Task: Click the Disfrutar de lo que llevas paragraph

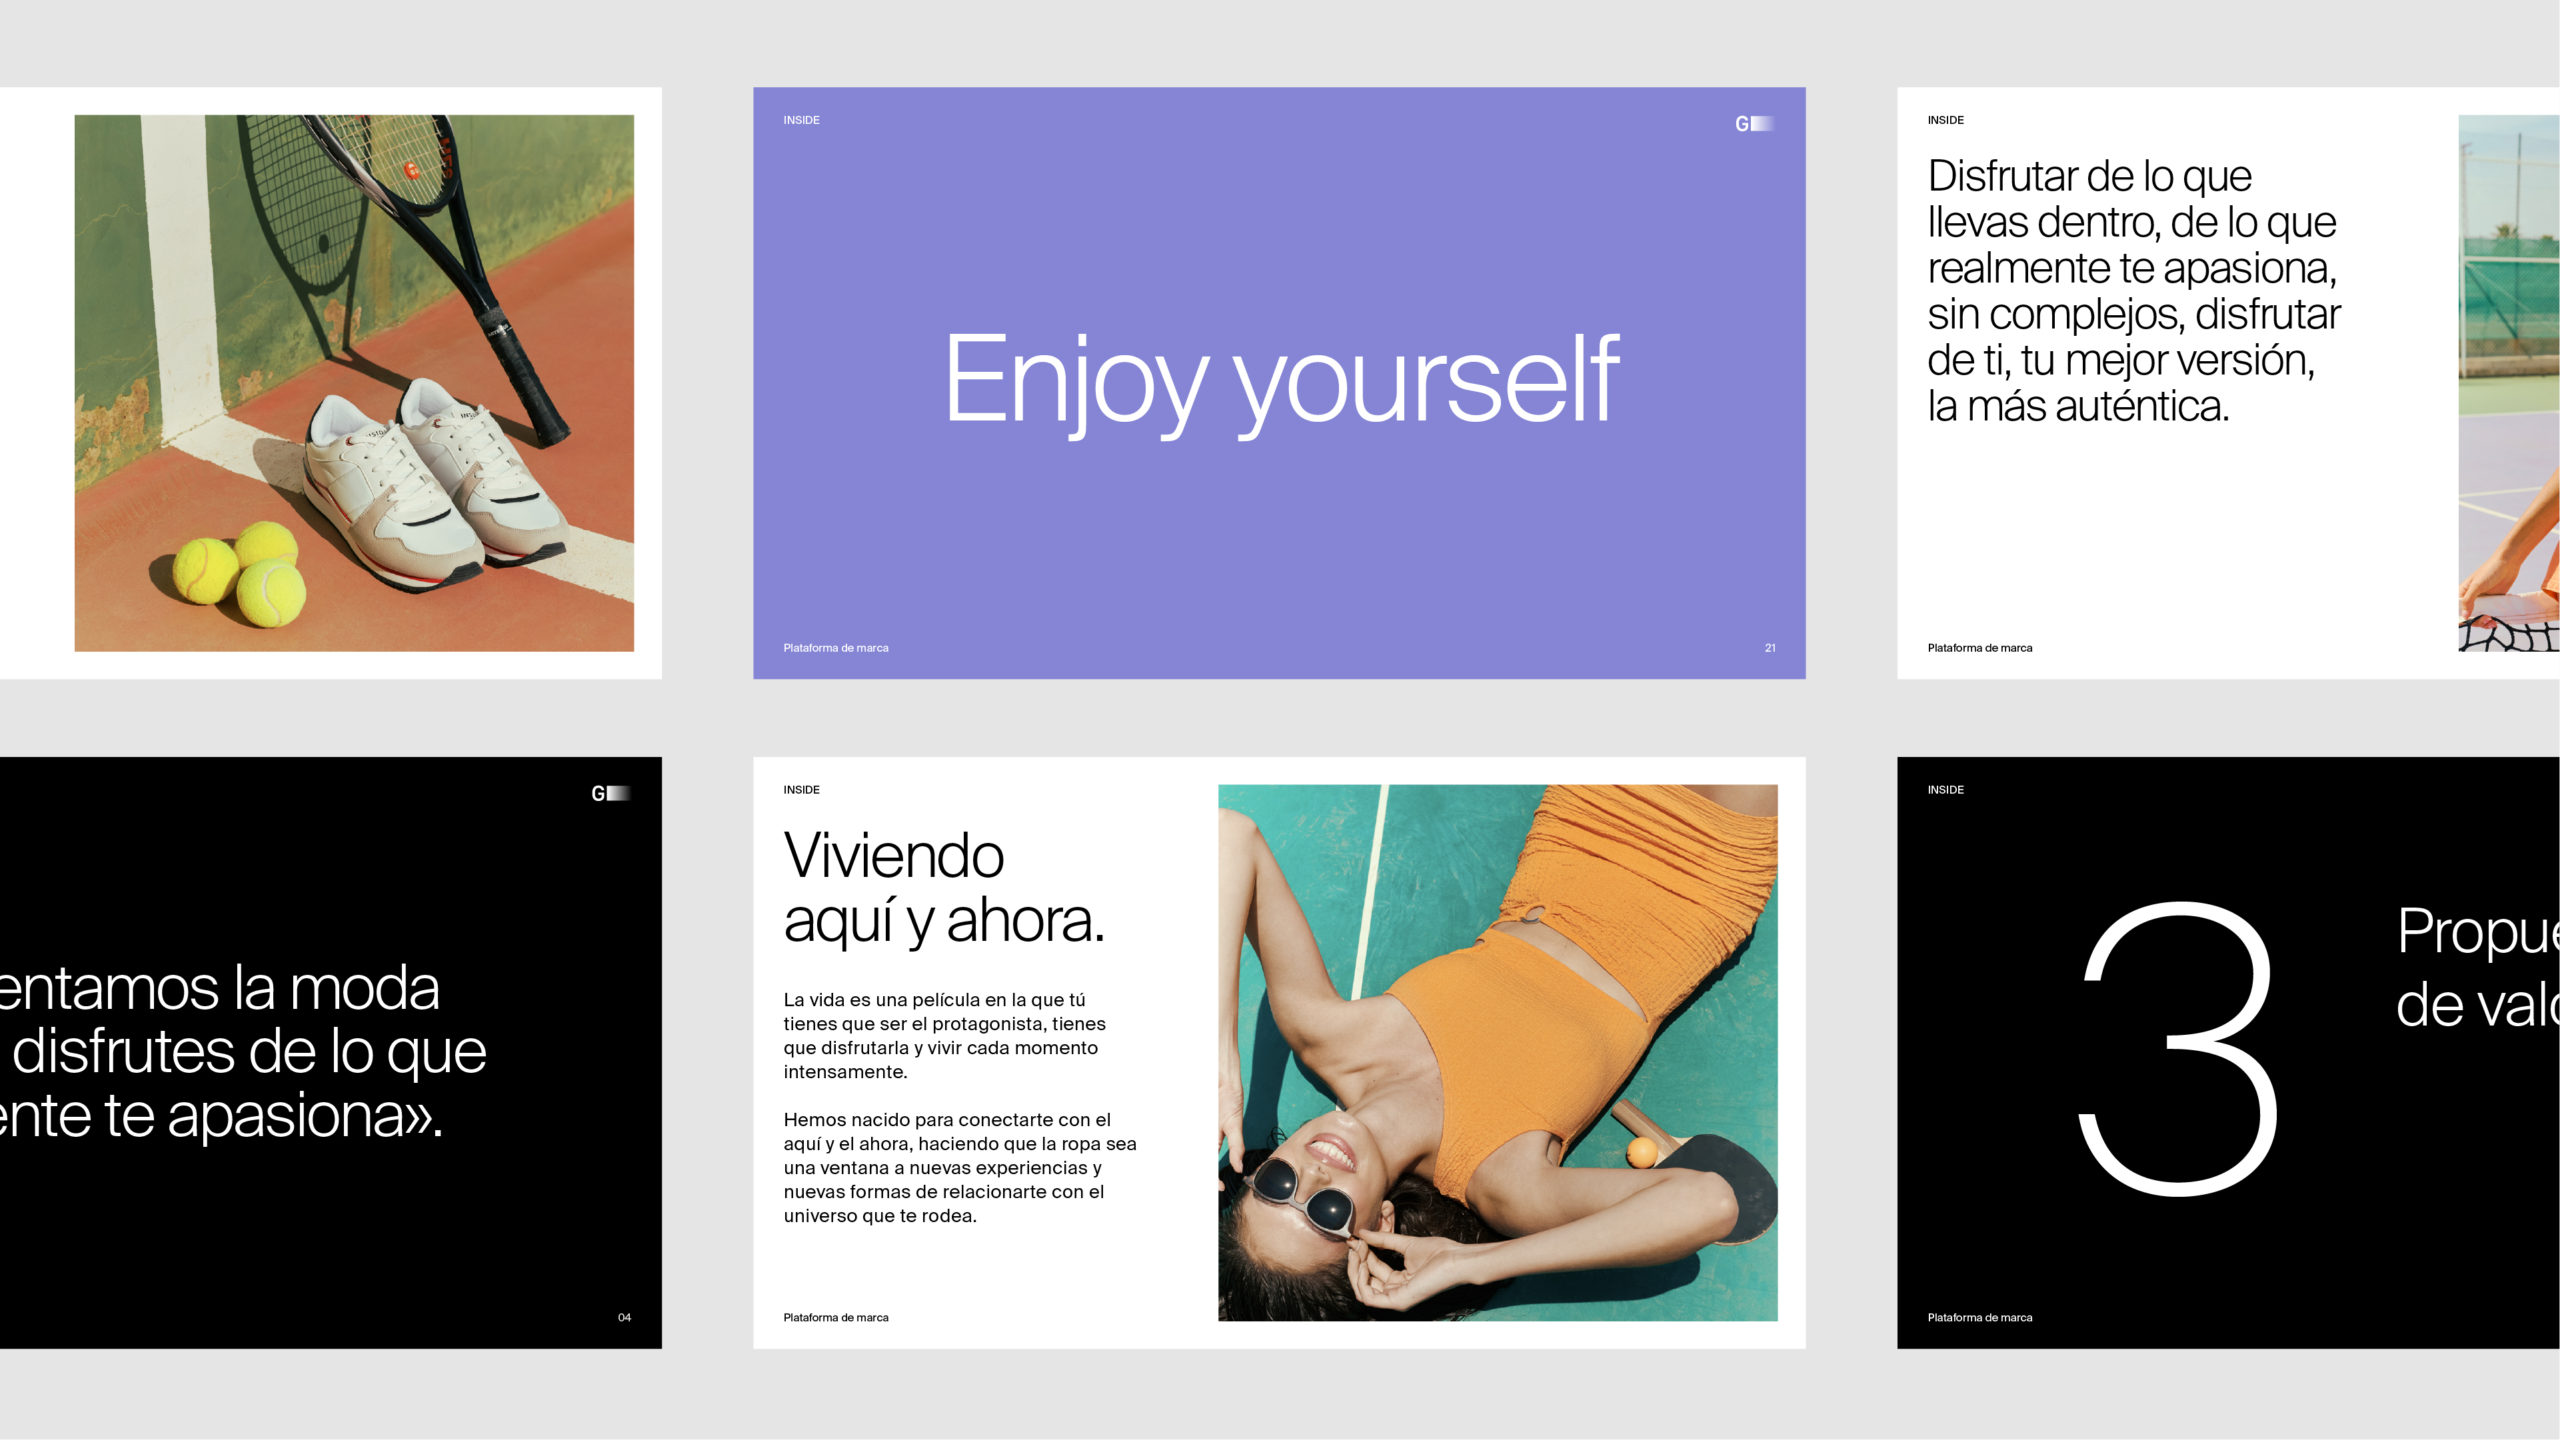Action: (2132, 290)
